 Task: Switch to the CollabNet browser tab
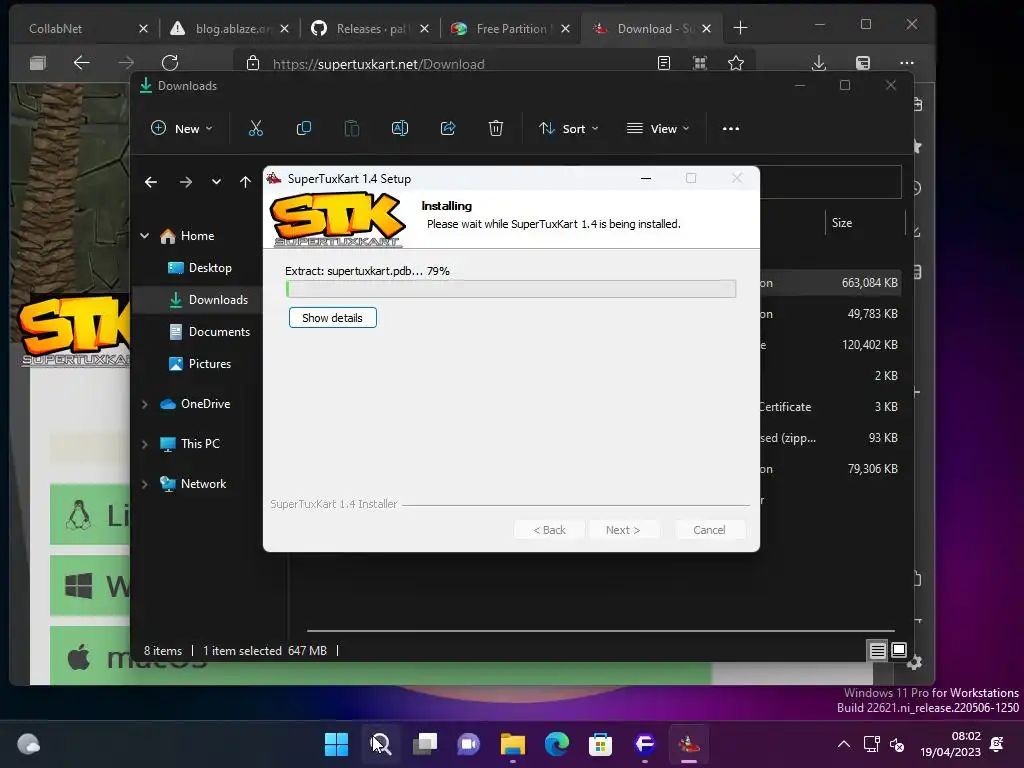click(x=76, y=29)
